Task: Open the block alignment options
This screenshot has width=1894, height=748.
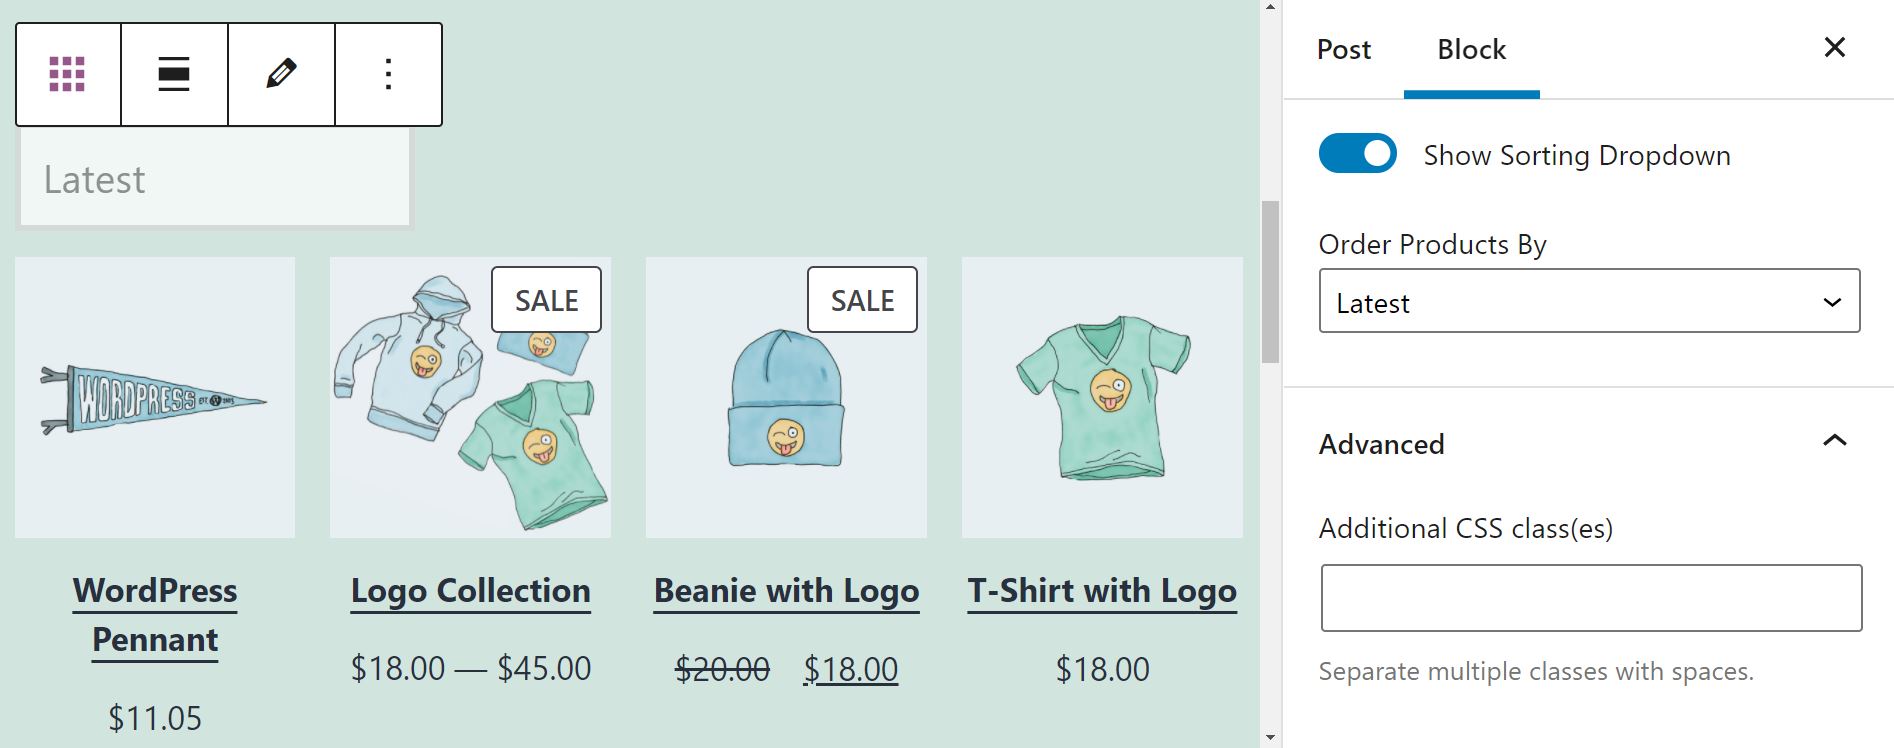Action: click(174, 74)
